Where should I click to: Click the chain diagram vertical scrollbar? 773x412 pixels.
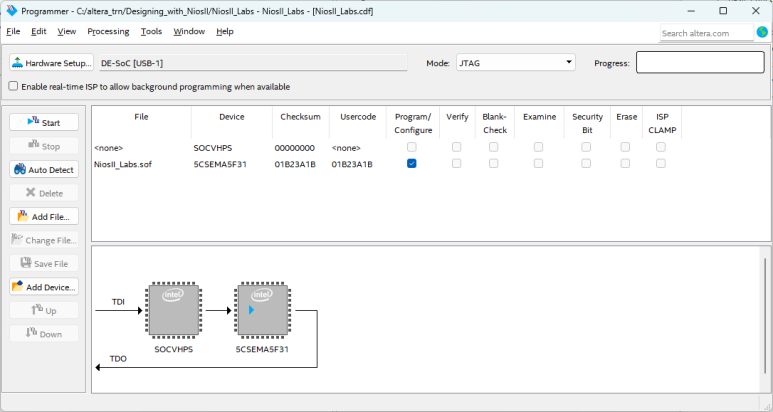[765, 315]
